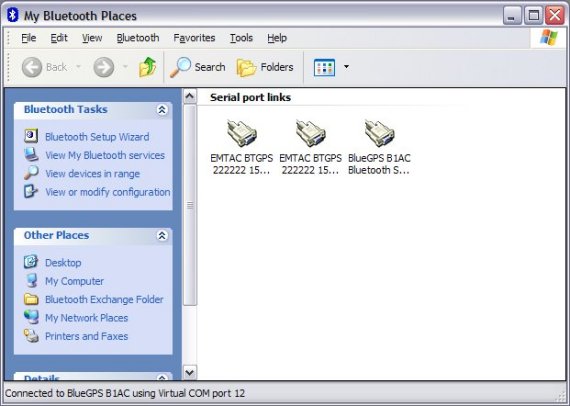Open the Back button history dropdown
Screen dimensions: 570x406
click(79, 67)
